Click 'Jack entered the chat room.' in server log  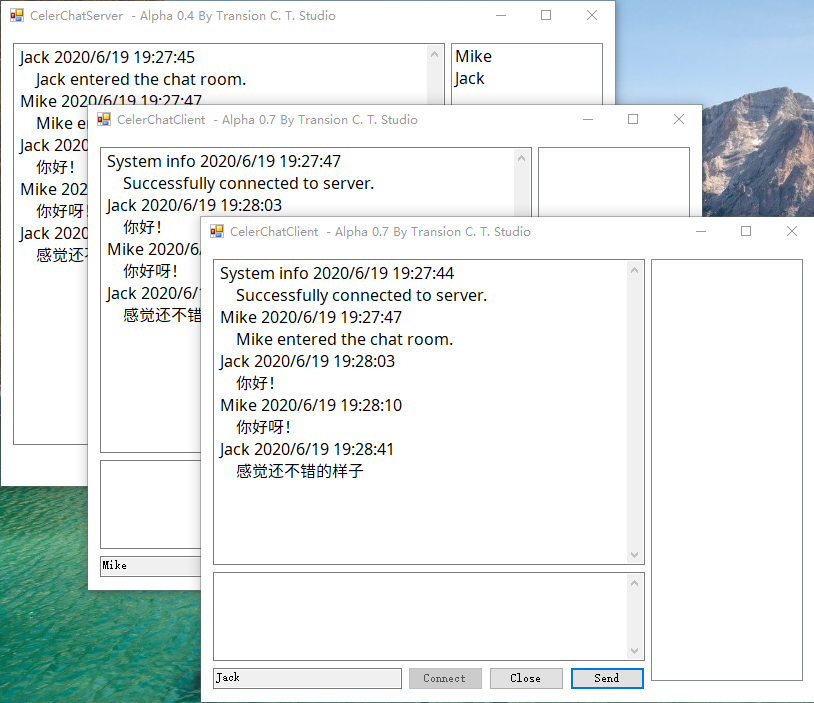point(141,79)
